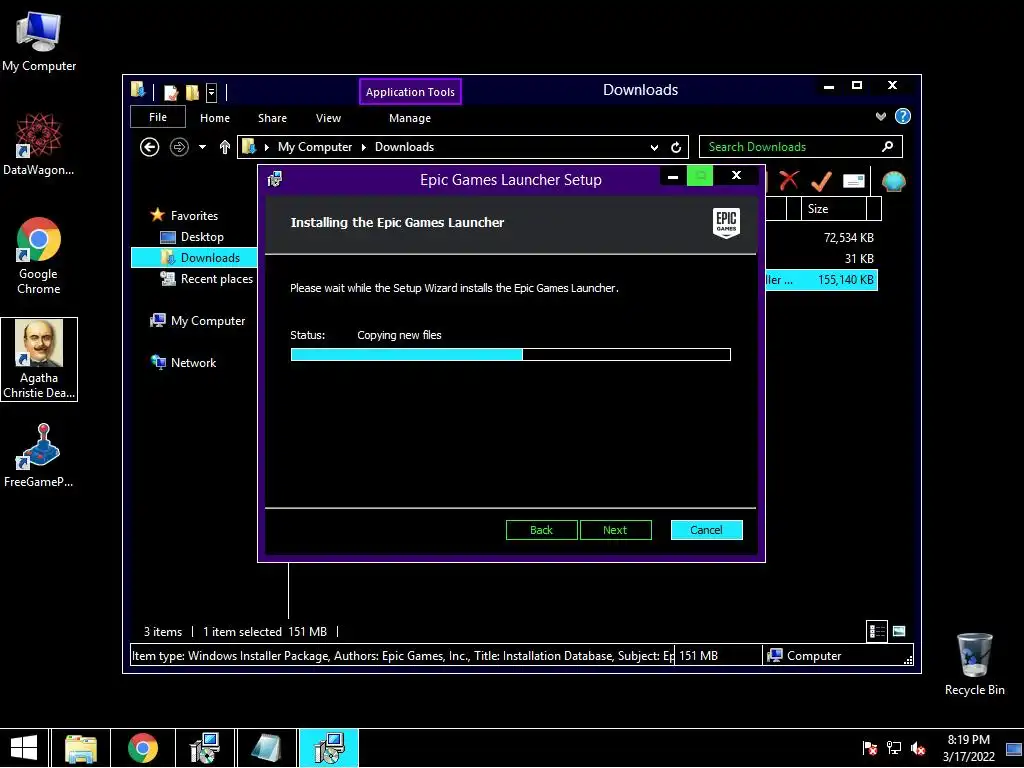Screen dimensions: 1024x768
Task: Click the highlighted installer taskbar button
Action: point(329,748)
